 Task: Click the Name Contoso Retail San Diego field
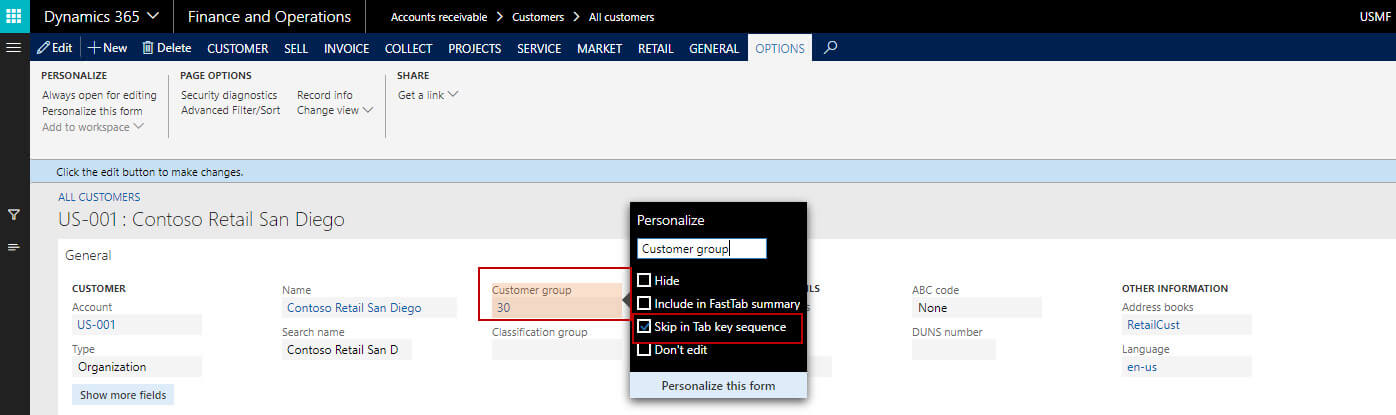(369, 308)
